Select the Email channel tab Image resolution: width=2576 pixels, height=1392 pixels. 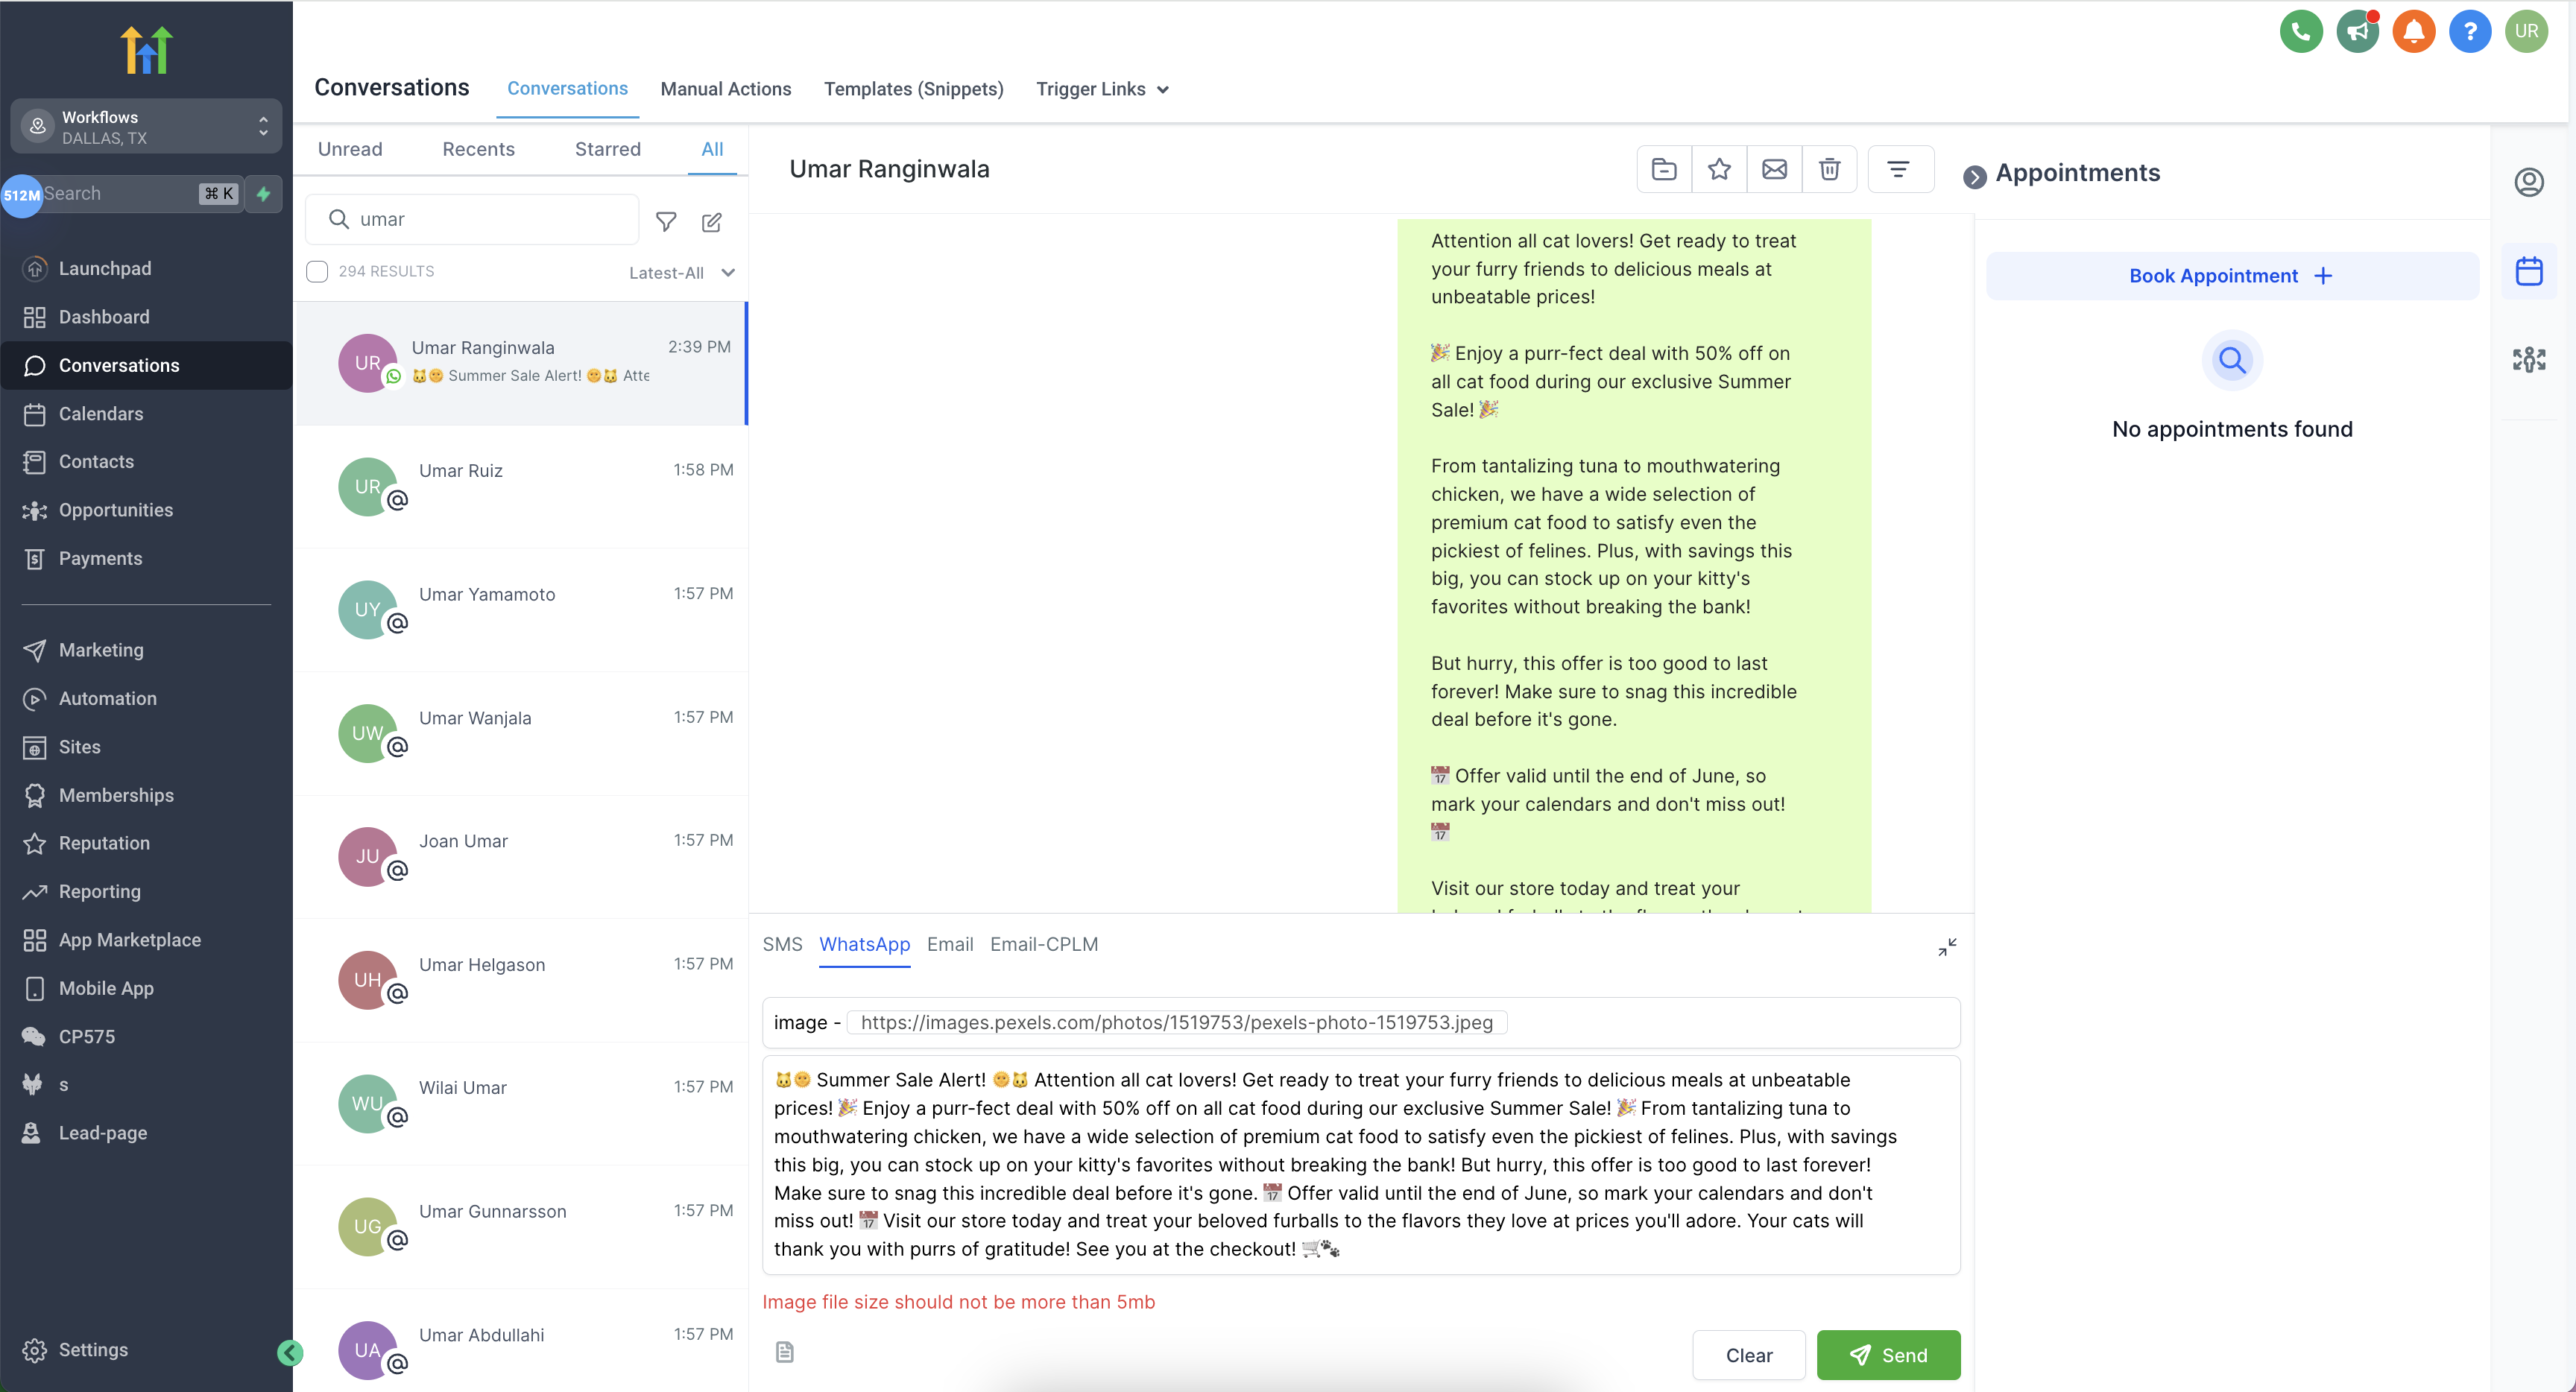(x=949, y=944)
